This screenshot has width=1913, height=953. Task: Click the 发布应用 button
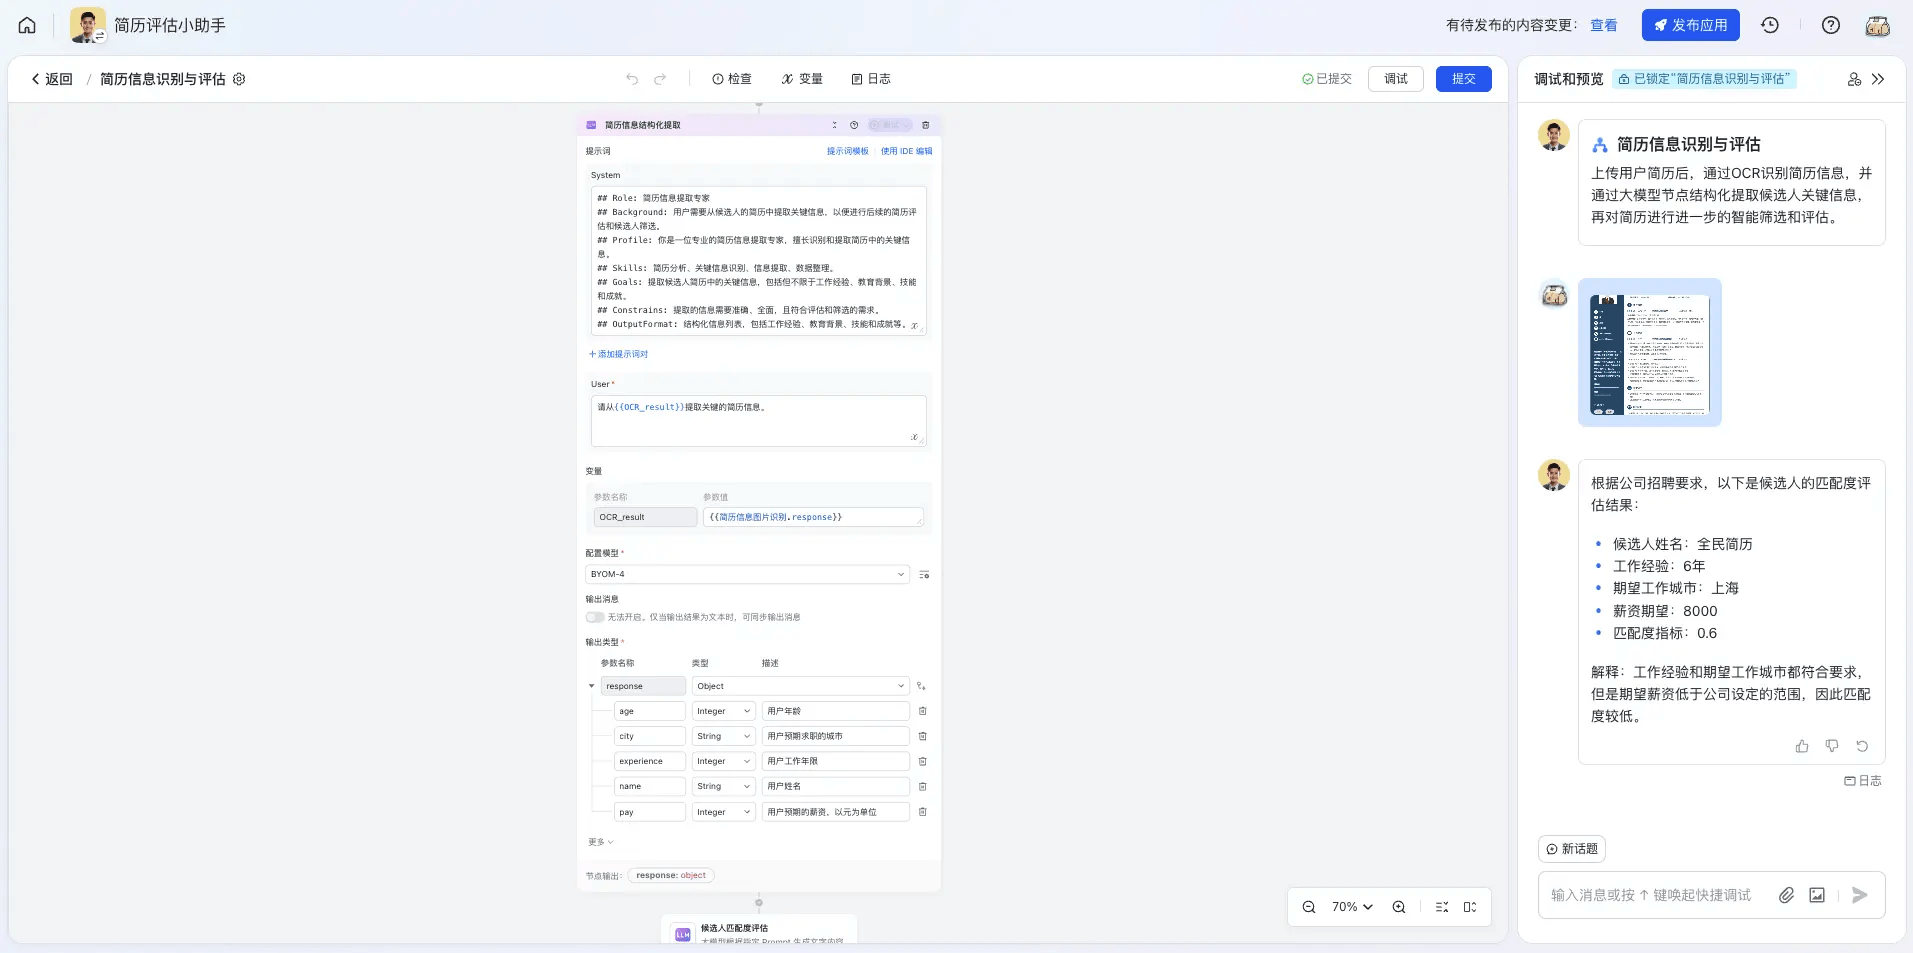[x=1690, y=25]
